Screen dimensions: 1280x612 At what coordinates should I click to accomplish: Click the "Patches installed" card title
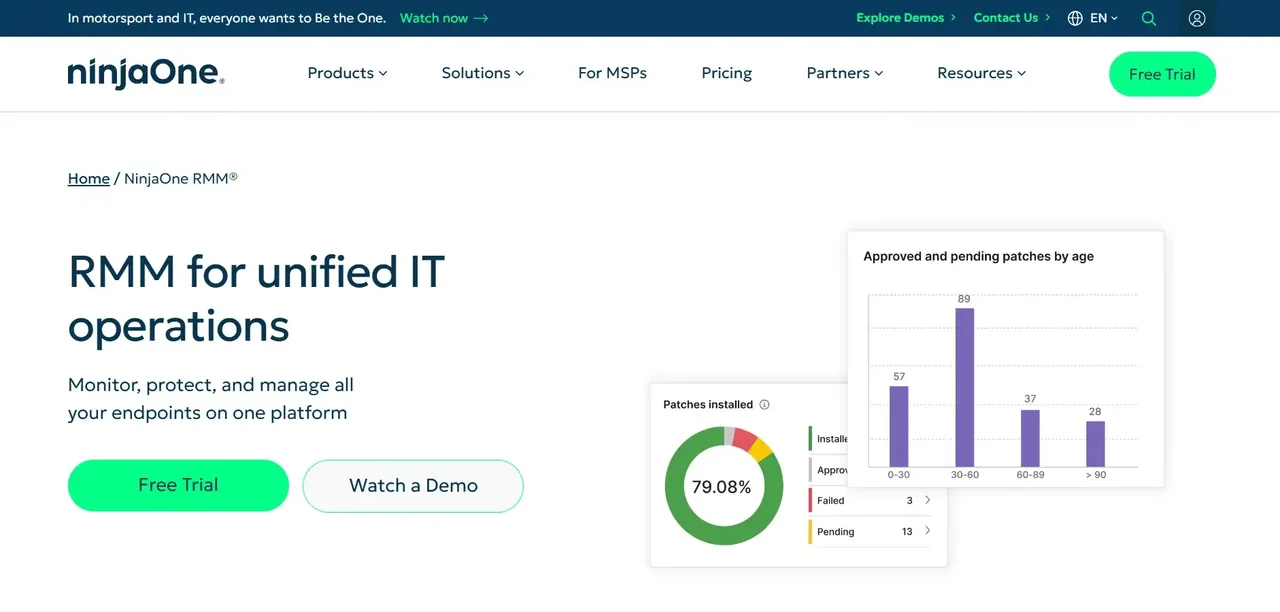[708, 405]
